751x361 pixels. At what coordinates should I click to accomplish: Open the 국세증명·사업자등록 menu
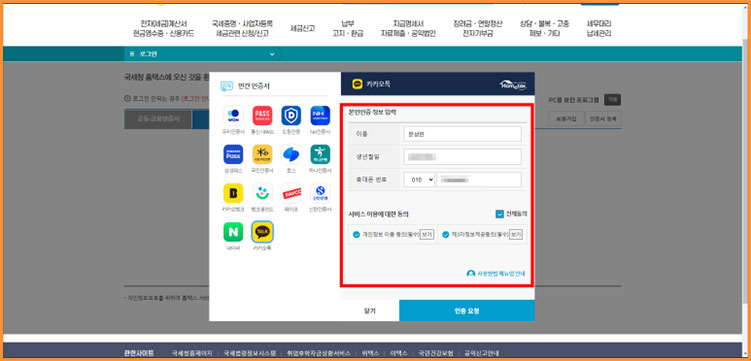point(242,28)
